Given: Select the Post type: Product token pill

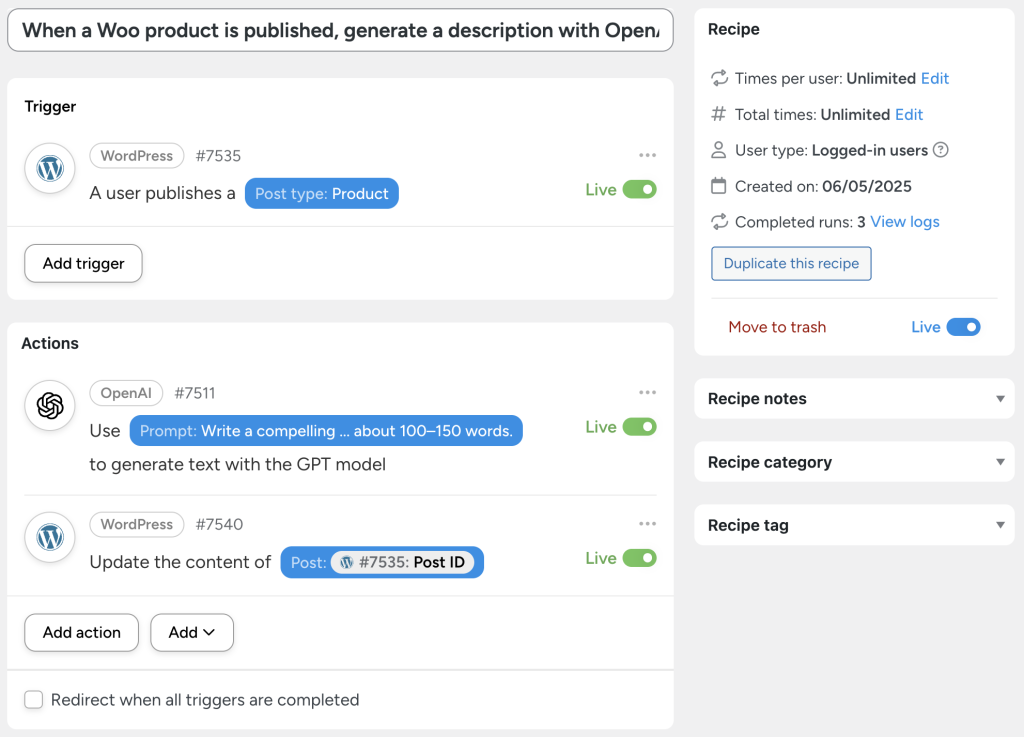Looking at the screenshot, I should click(x=321, y=194).
